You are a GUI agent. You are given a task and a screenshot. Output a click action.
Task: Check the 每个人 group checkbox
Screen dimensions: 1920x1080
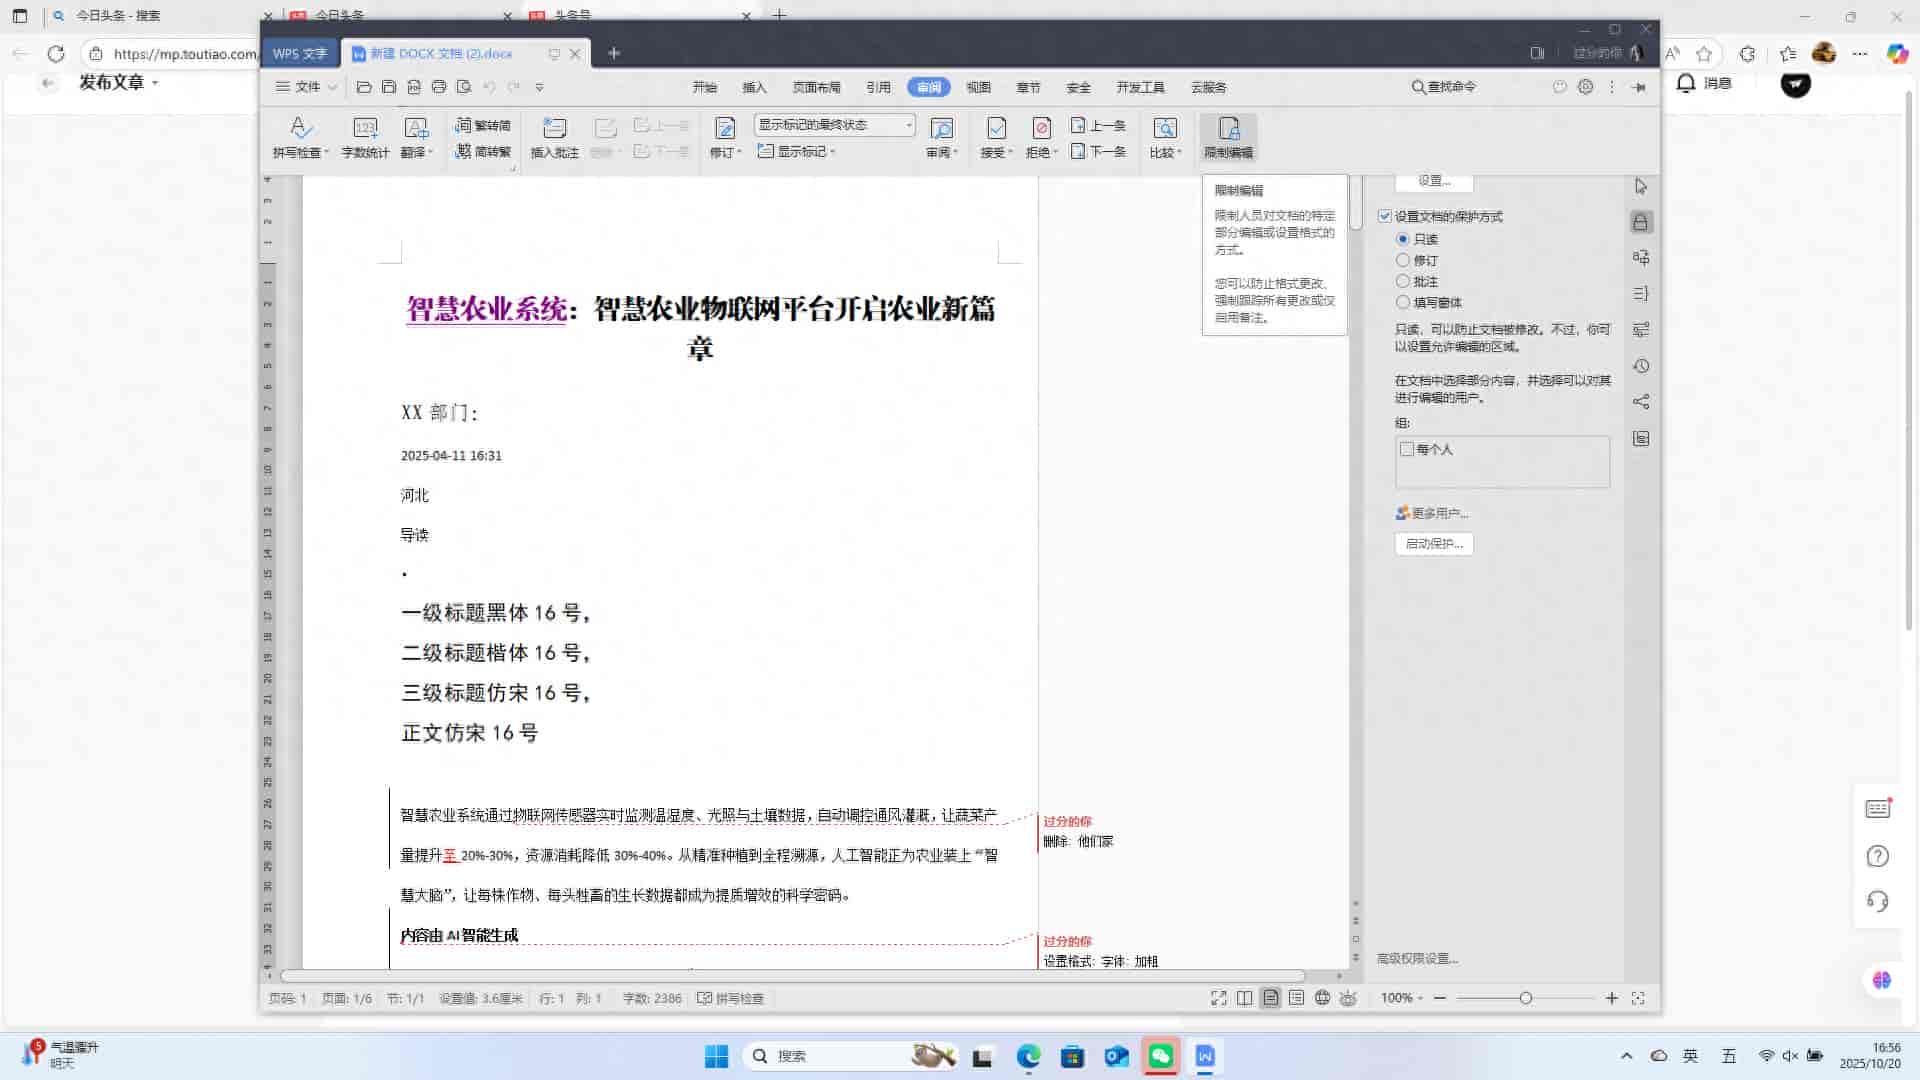pyautogui.click(x=1407, y=449)
